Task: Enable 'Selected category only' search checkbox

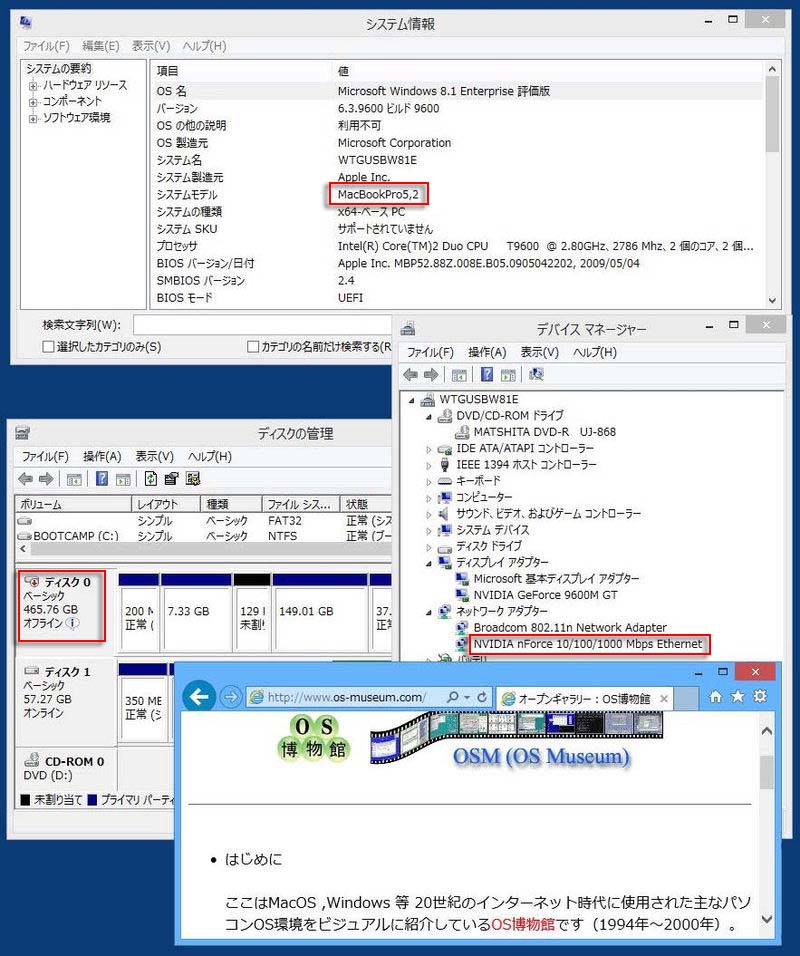Action: coord(48,346)
